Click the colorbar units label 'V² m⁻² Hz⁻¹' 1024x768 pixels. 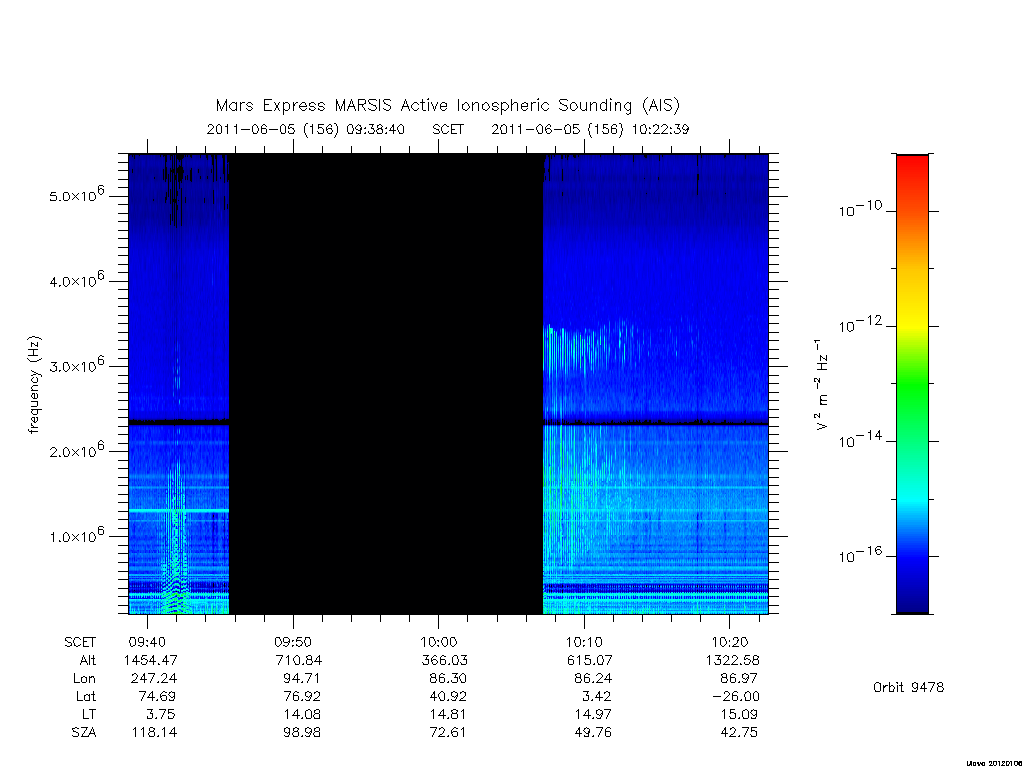[822, 385]
